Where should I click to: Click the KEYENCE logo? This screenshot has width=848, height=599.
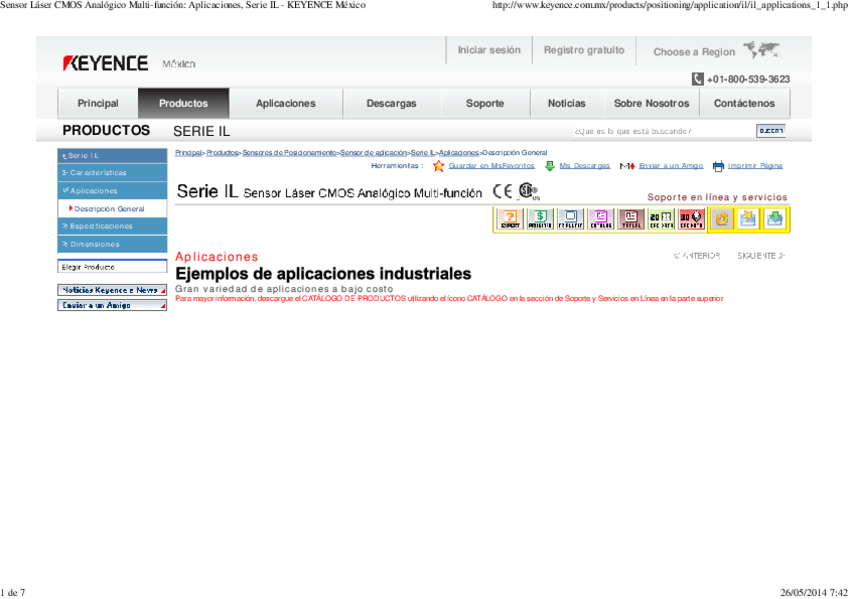click(x=105, y=63)
